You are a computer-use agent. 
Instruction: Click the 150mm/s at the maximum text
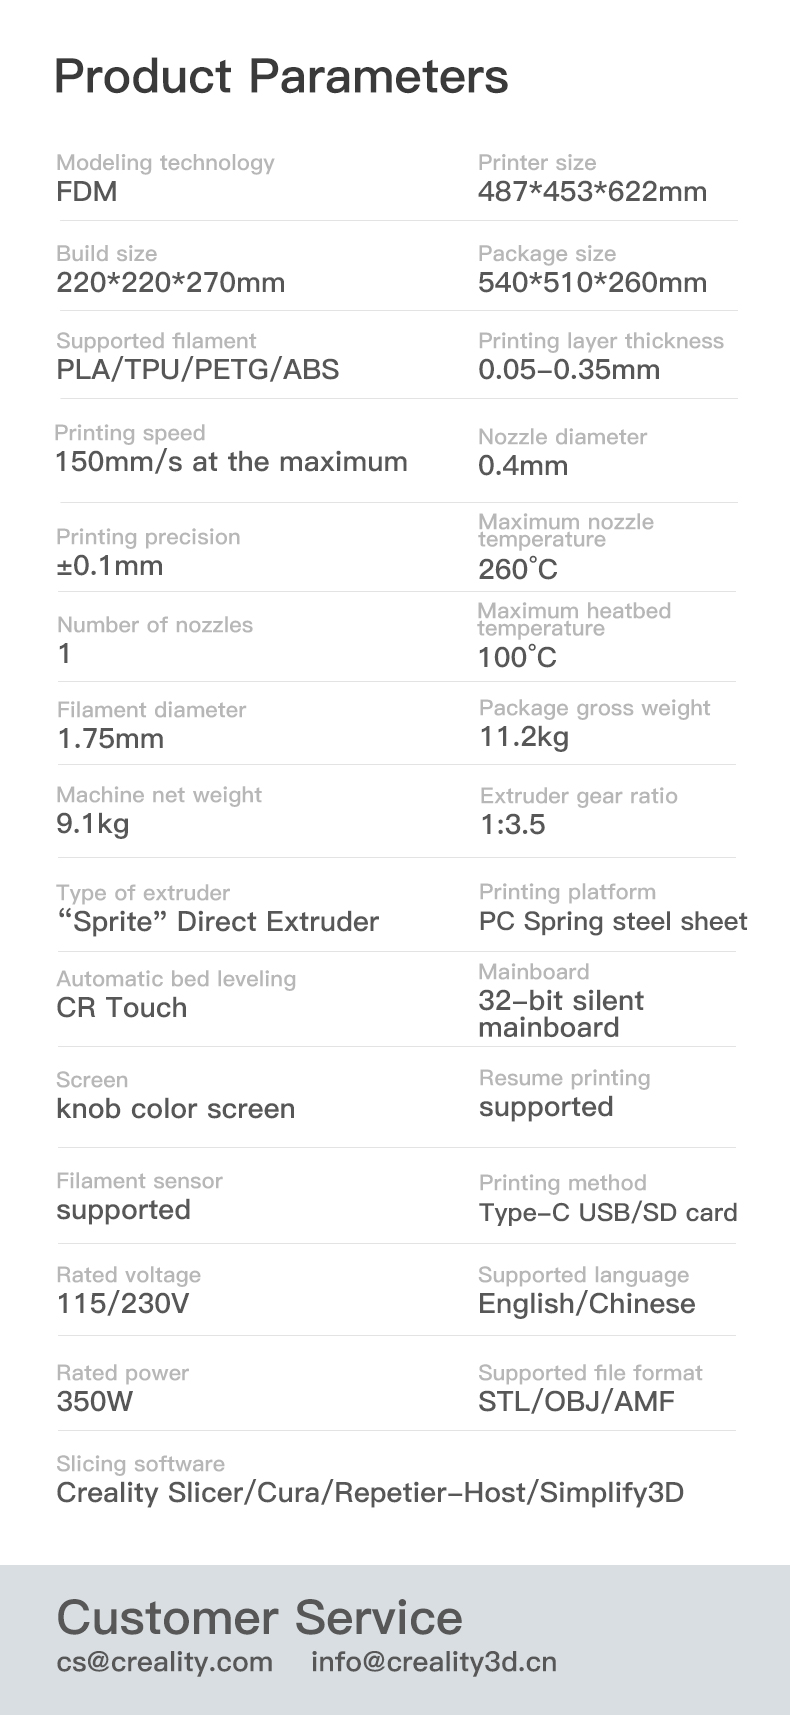point(231,462)
